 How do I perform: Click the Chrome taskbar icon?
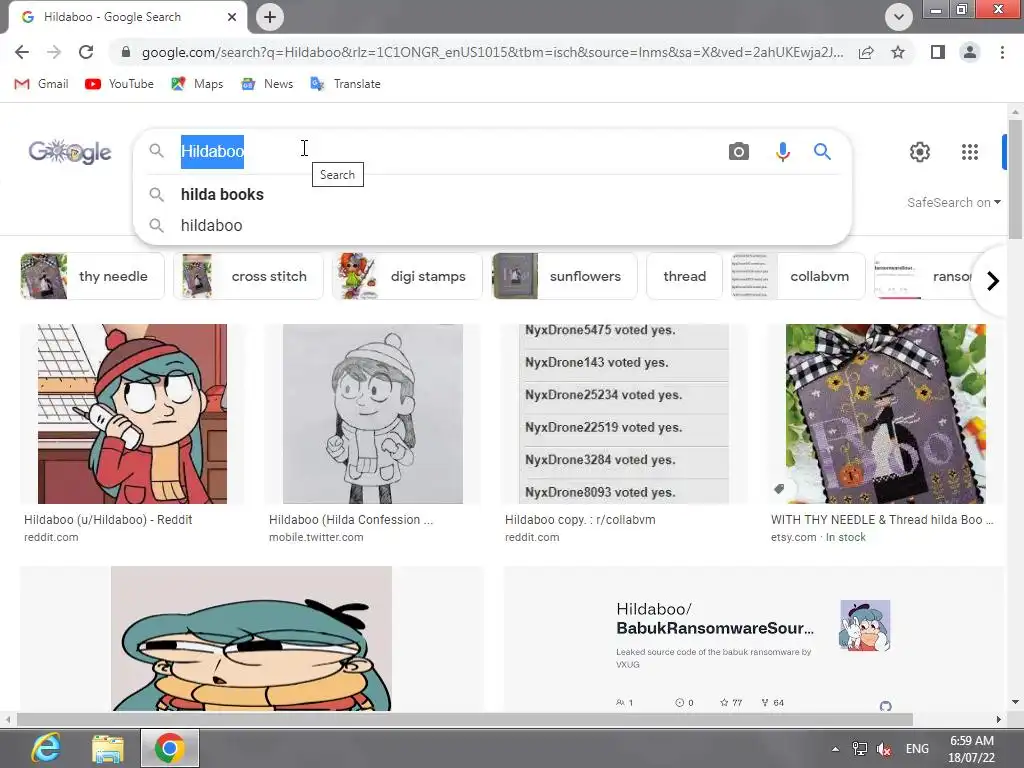coord(170,748)
